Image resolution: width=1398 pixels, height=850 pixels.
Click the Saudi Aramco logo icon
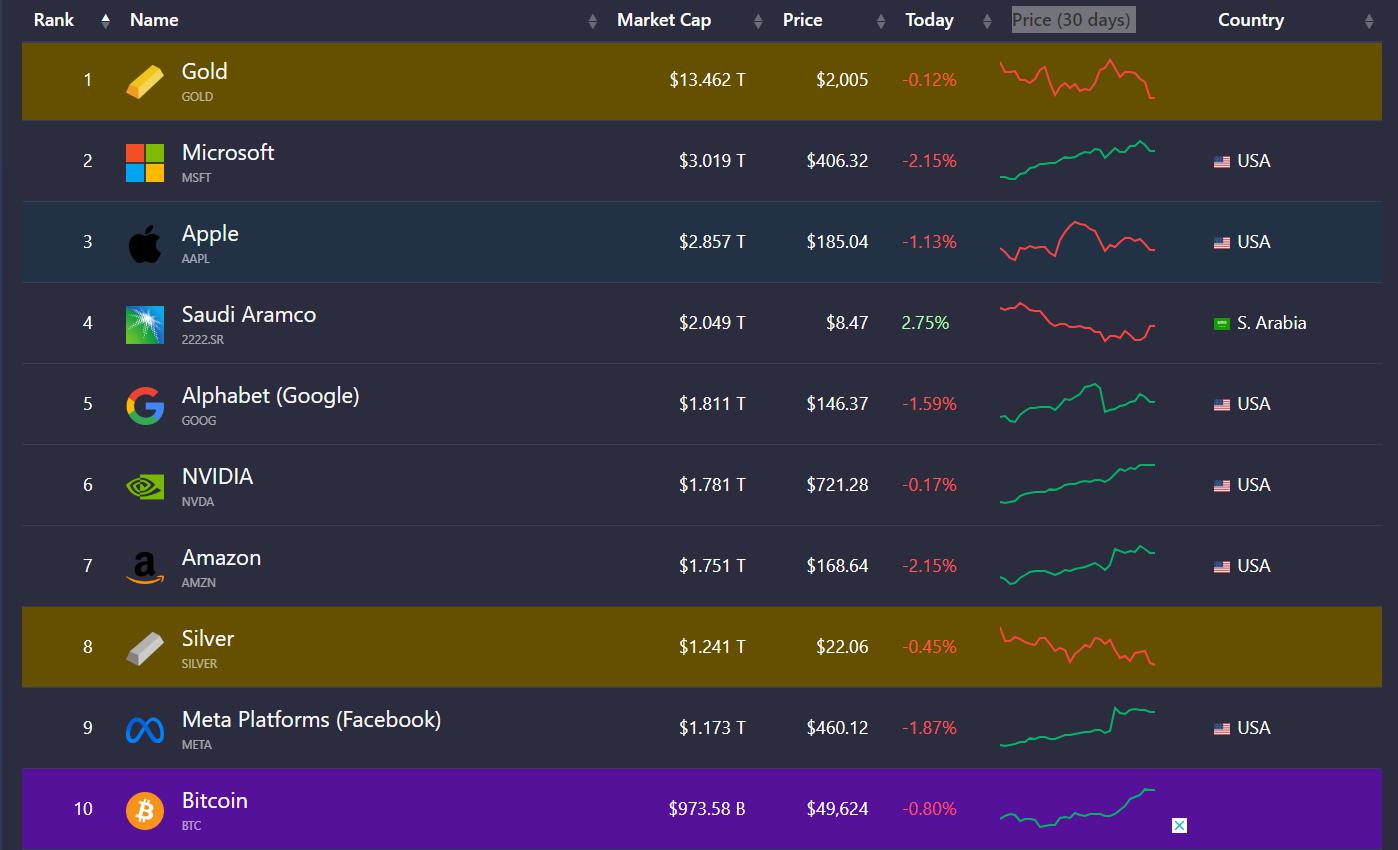145,325
